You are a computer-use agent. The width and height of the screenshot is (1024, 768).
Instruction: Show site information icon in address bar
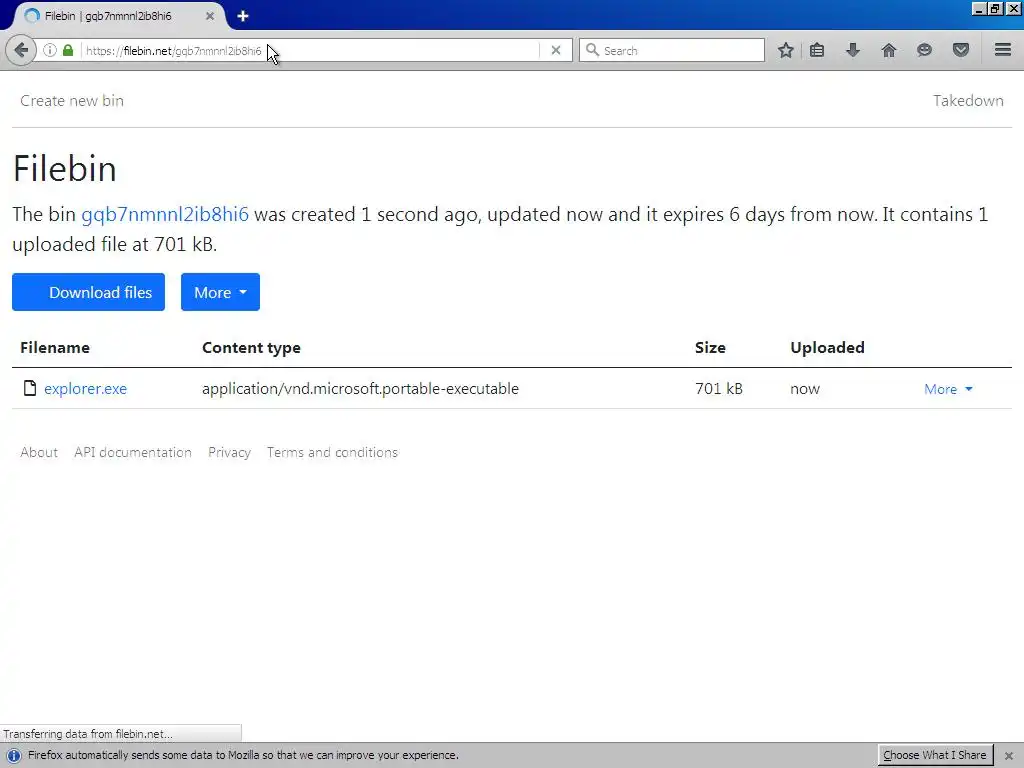pyautogui.click(x=50, y=50)
